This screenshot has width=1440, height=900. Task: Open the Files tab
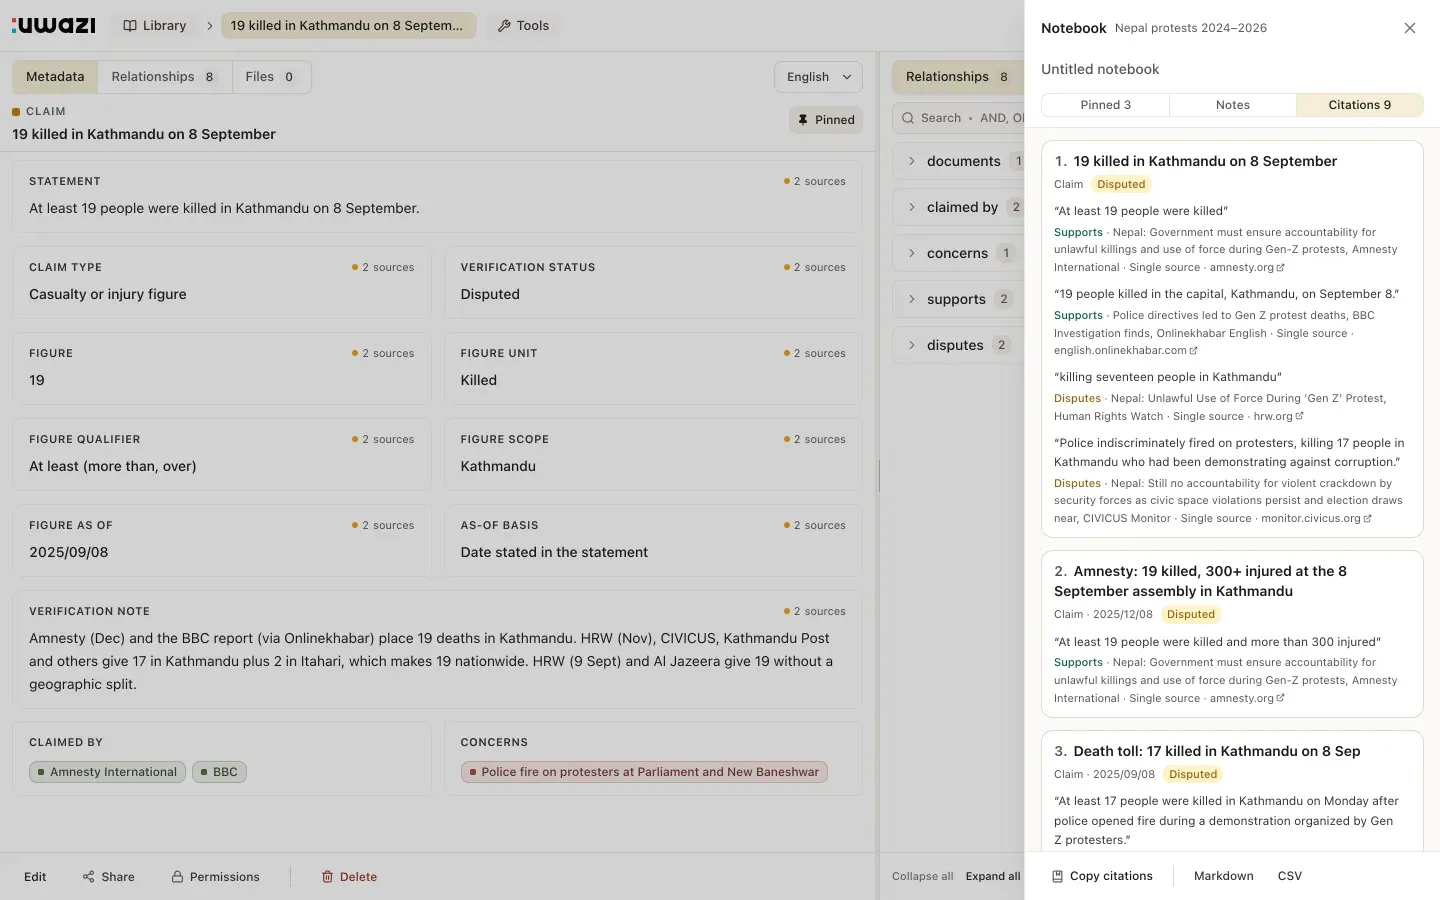[270, 77]
